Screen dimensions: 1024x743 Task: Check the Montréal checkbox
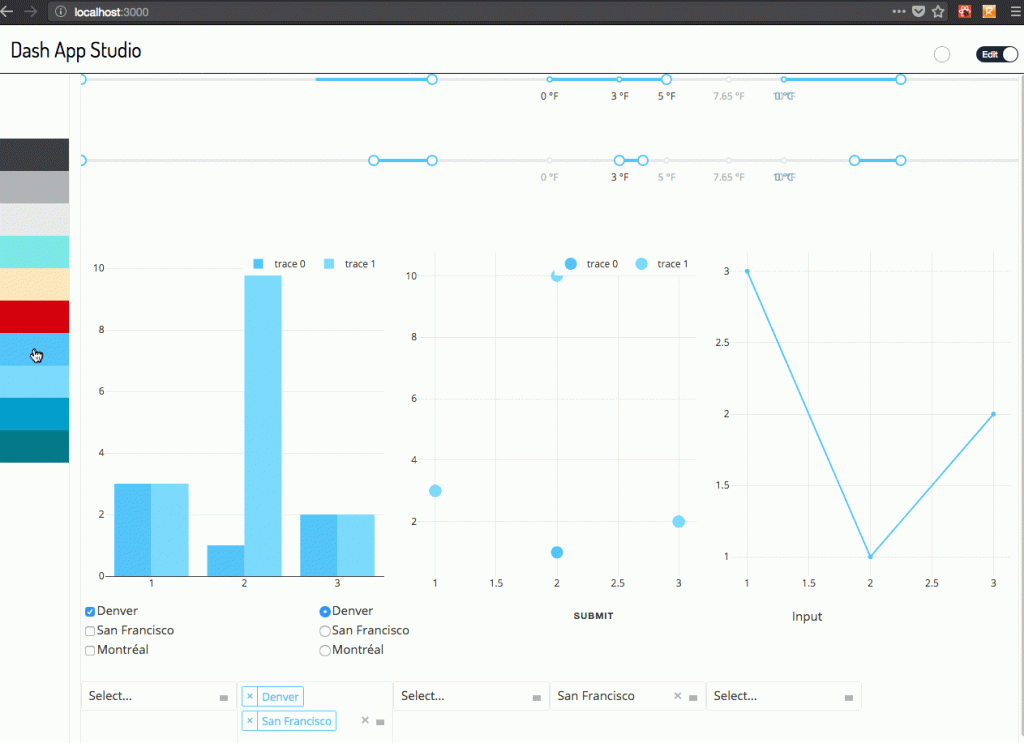(89, 650)
